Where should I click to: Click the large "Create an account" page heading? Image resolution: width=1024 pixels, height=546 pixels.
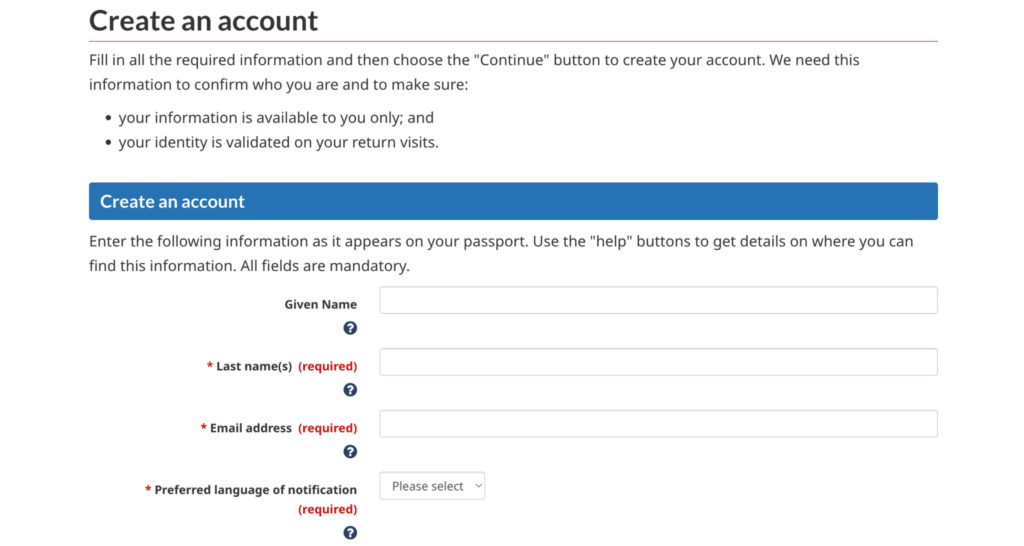tap(203, 20)
